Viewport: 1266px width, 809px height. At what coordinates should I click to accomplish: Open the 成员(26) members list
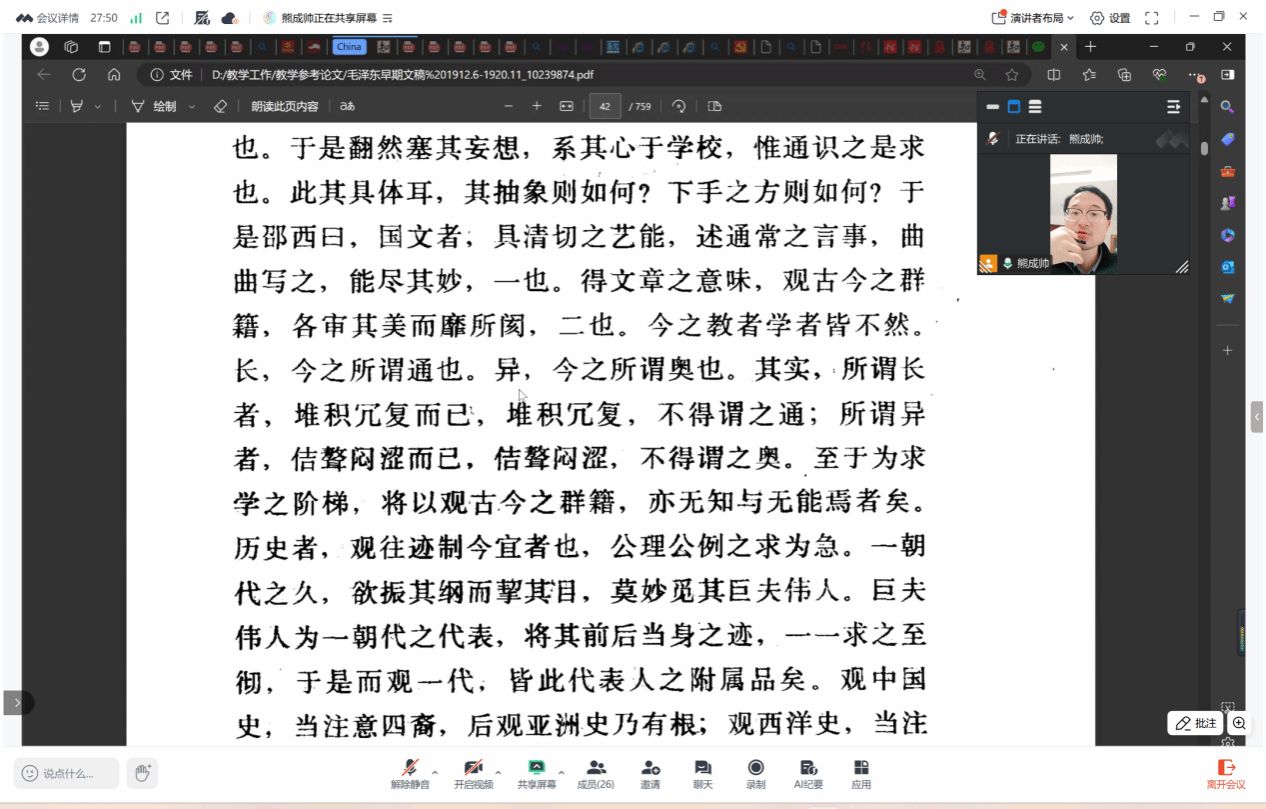coord(595,772)
